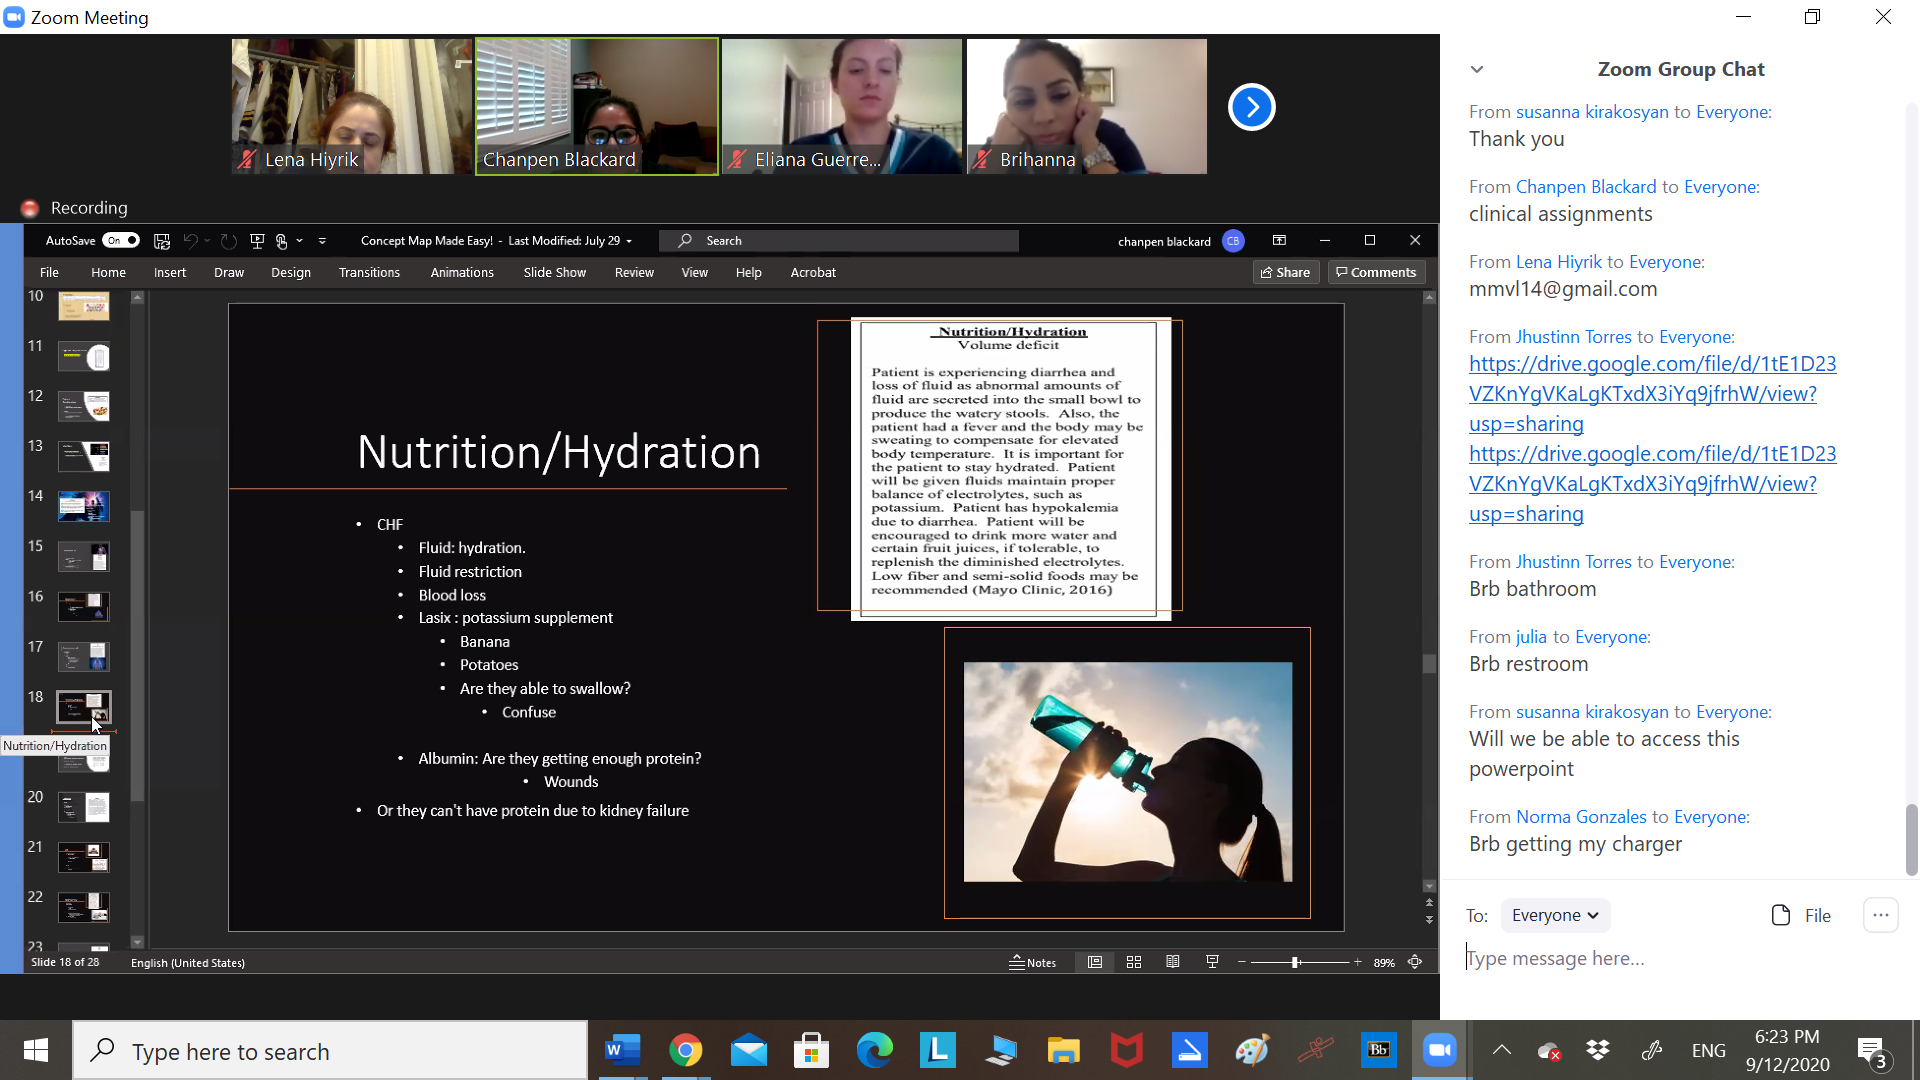Attach a File in Zoom chat

pyautogui.click(x=1801, y=915)
